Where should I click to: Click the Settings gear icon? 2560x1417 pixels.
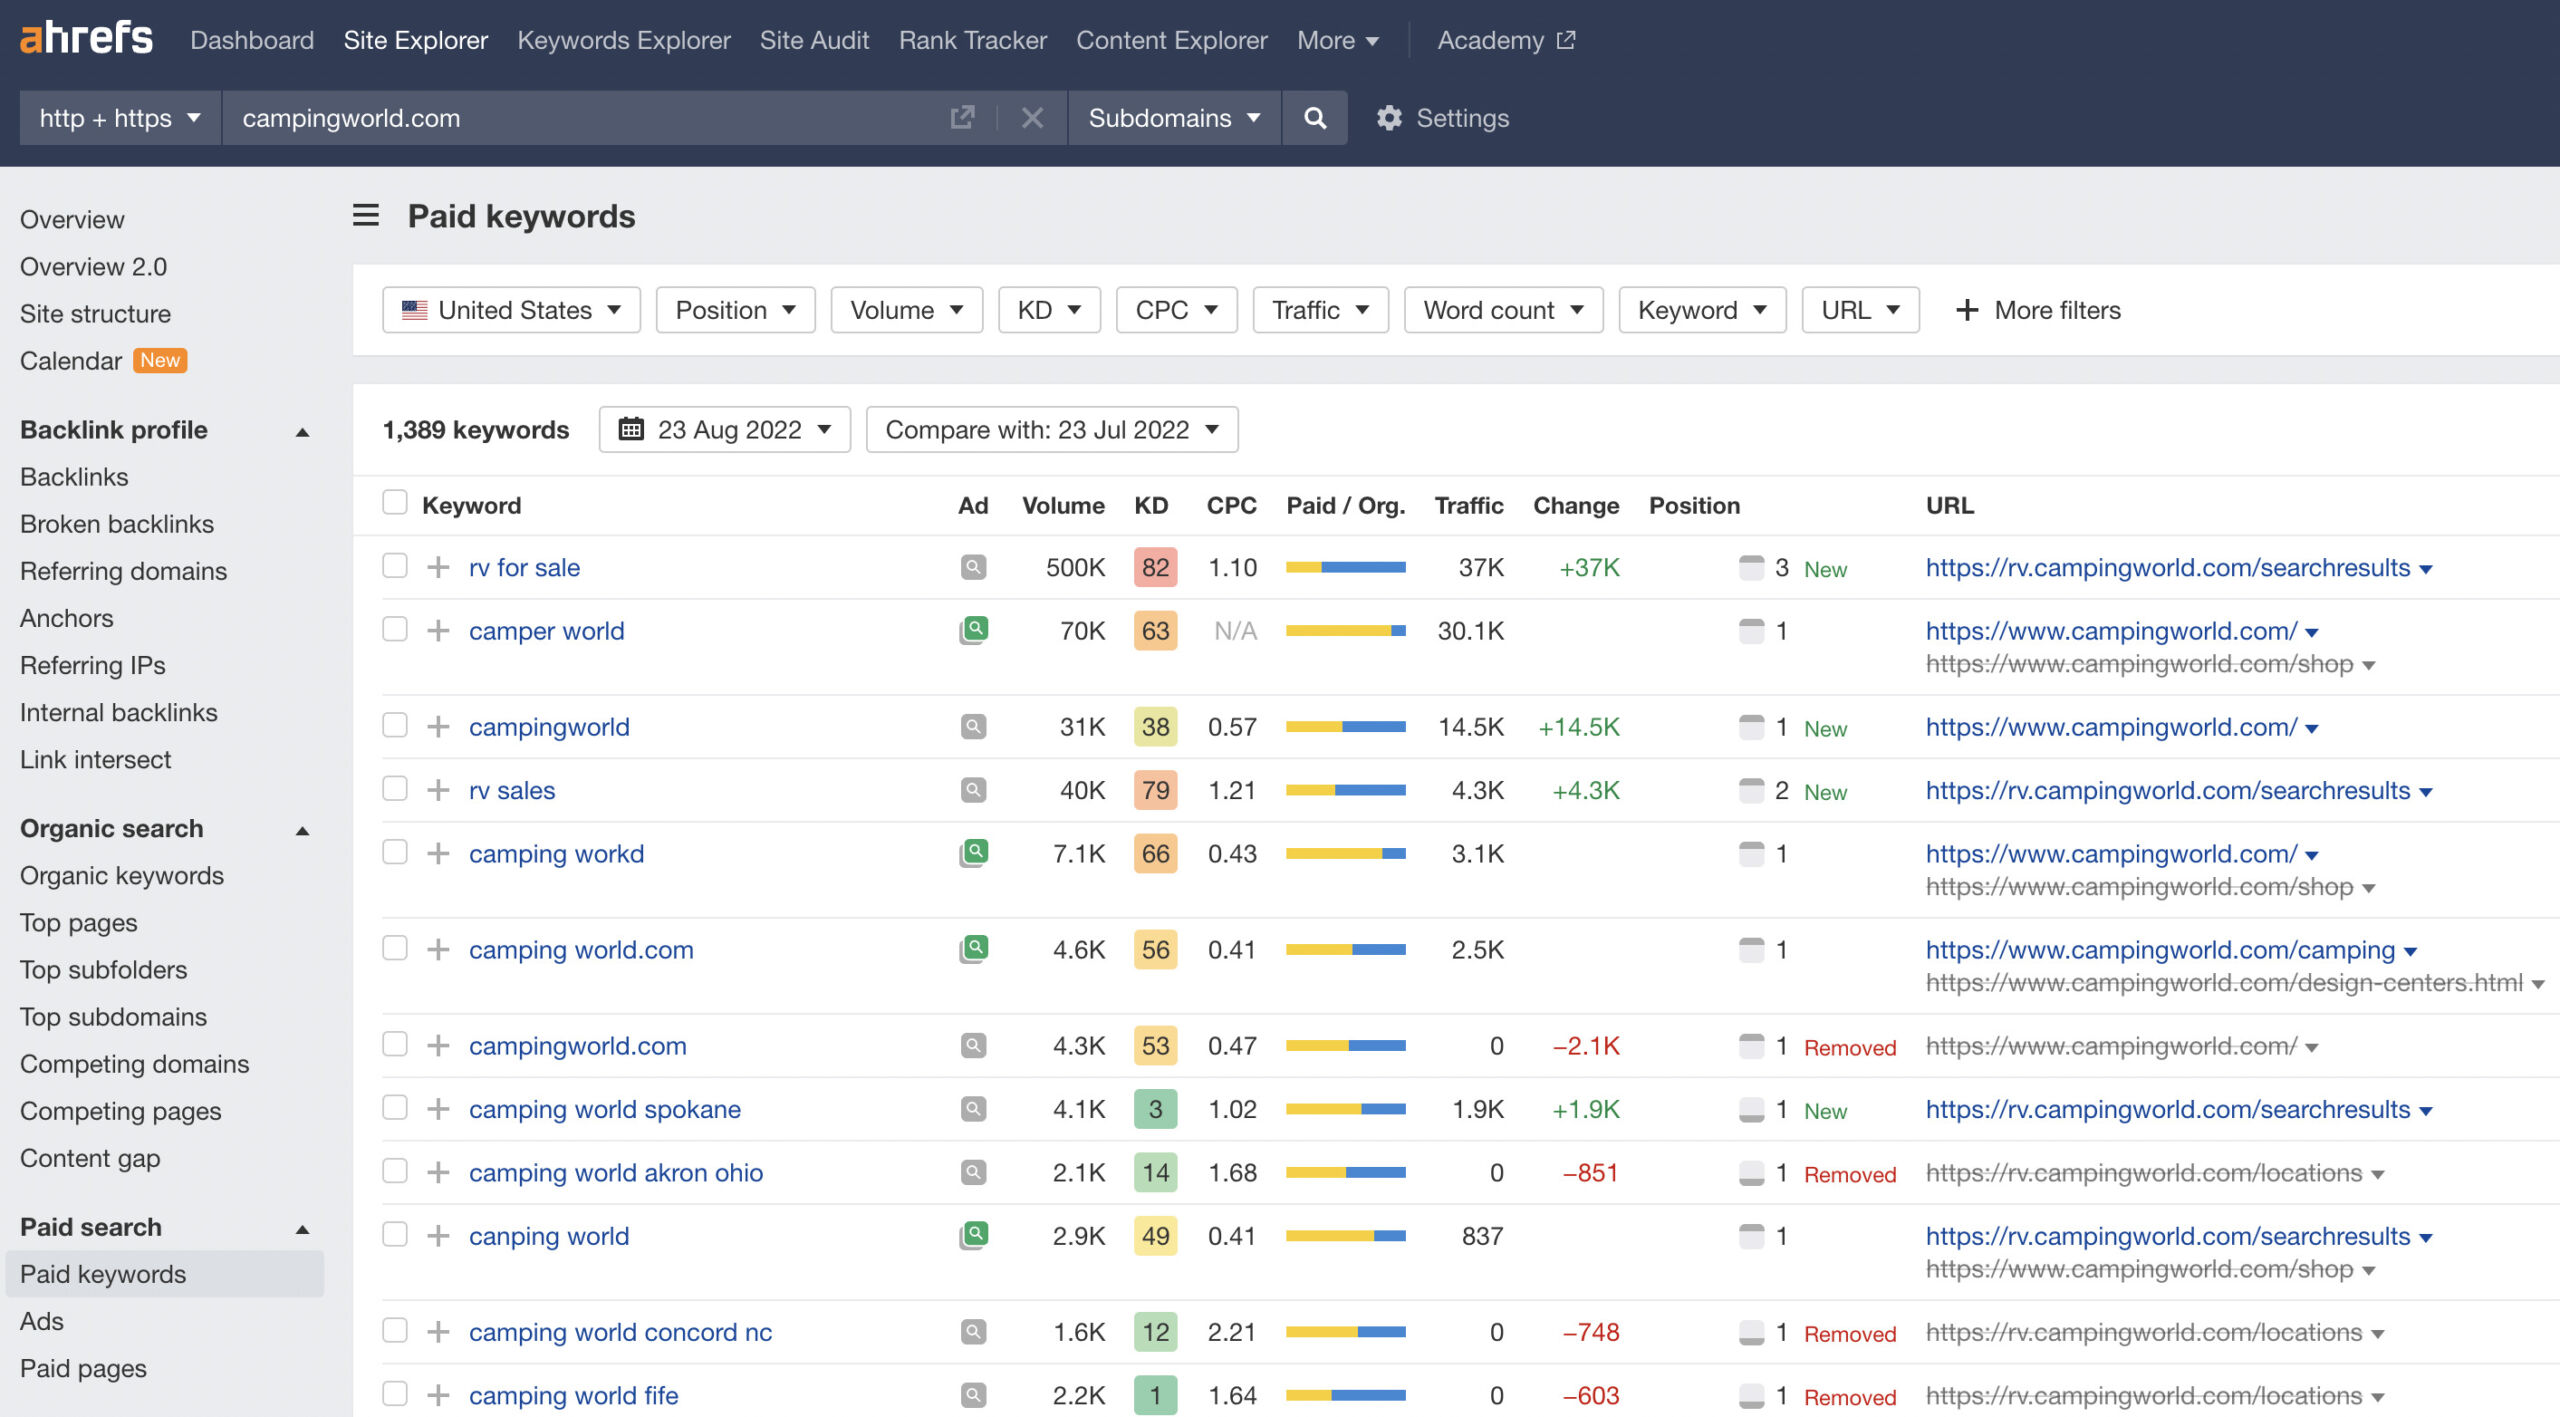click(x=1387, y=115)
